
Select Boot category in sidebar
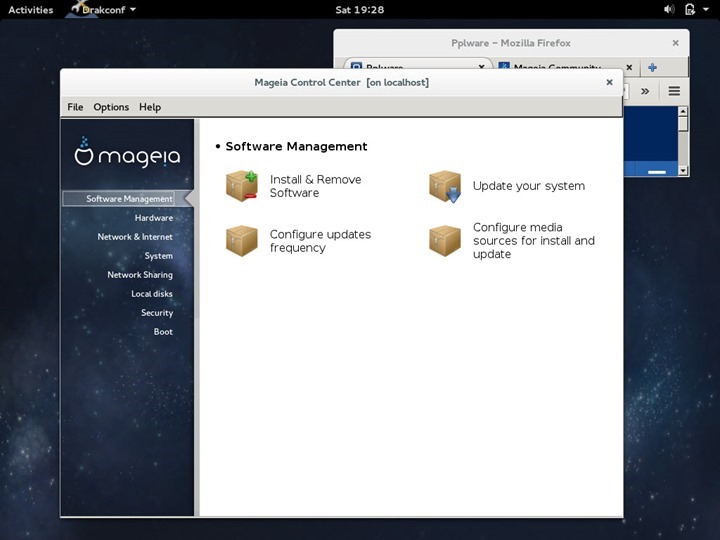click(163, 332)
